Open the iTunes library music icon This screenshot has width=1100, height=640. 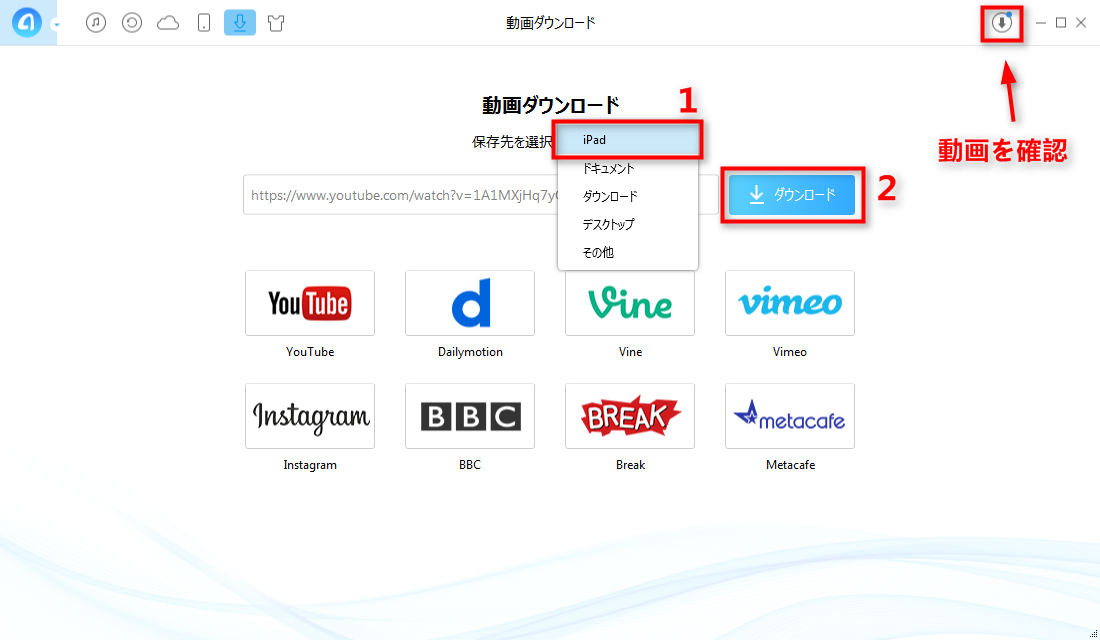click(x=96, y=22)
